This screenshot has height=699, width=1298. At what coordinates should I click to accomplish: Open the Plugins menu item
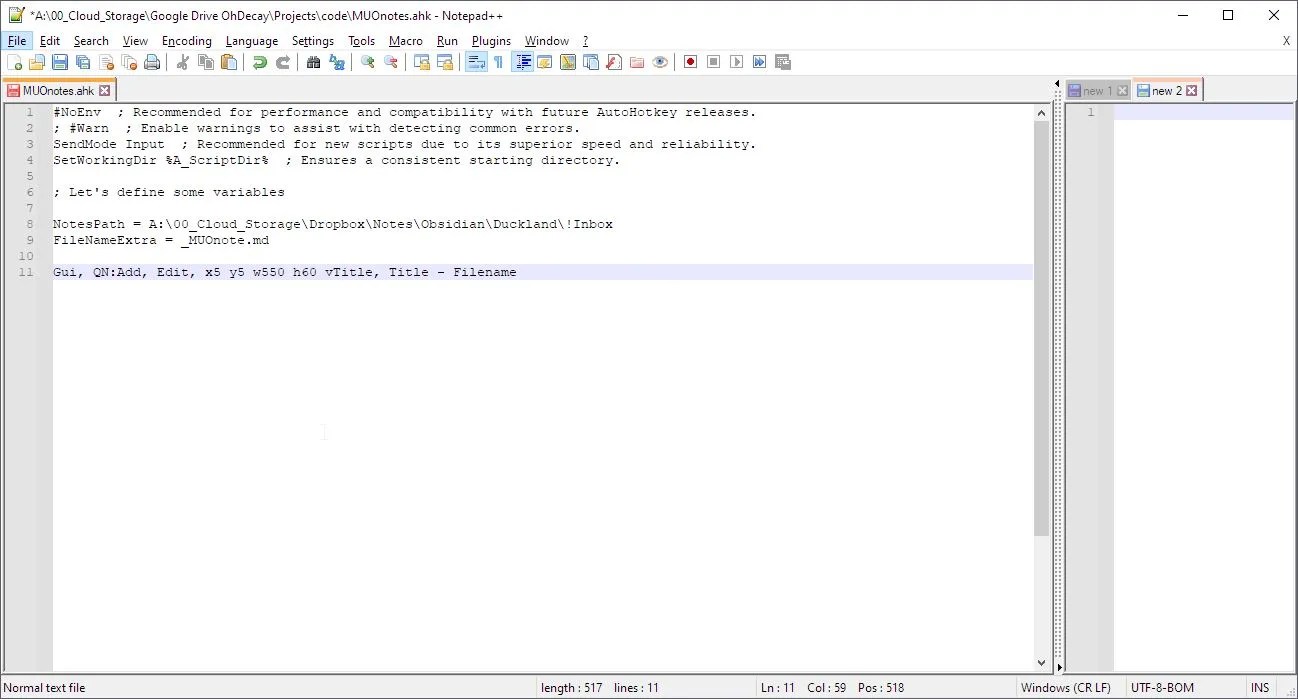(491, 40)
